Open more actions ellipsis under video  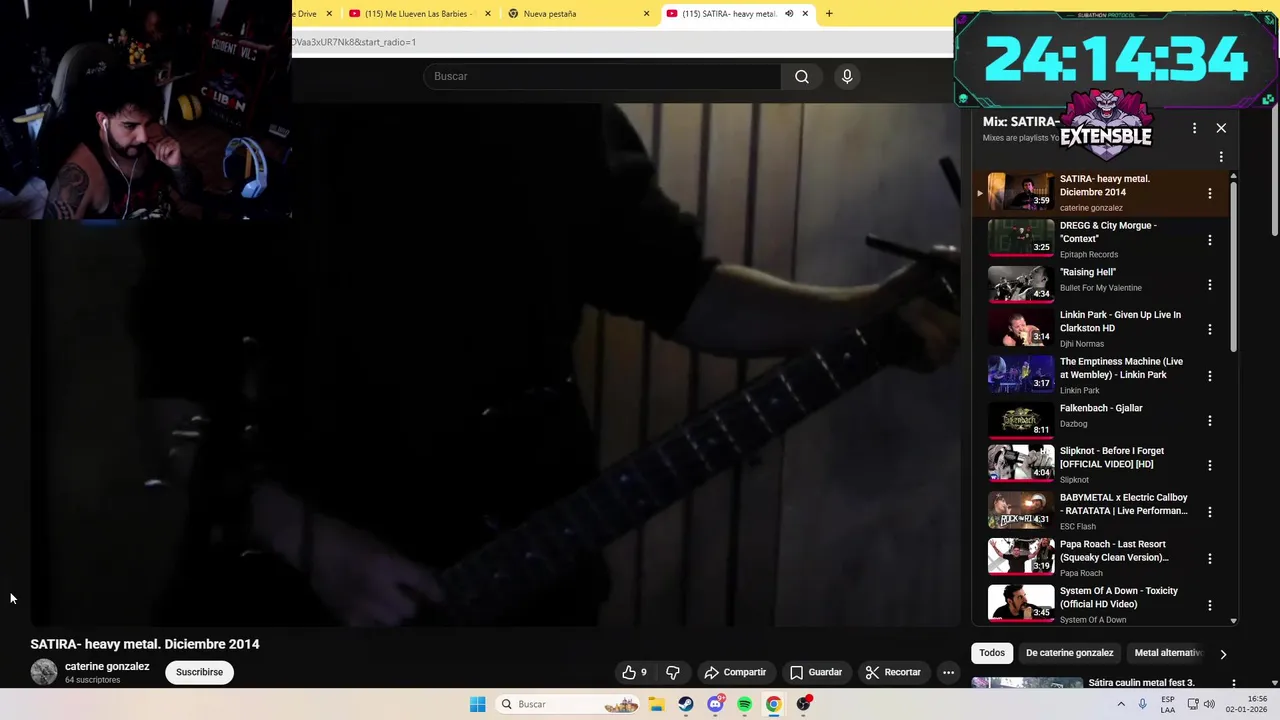pyautogui.click(x=949, y=672)
